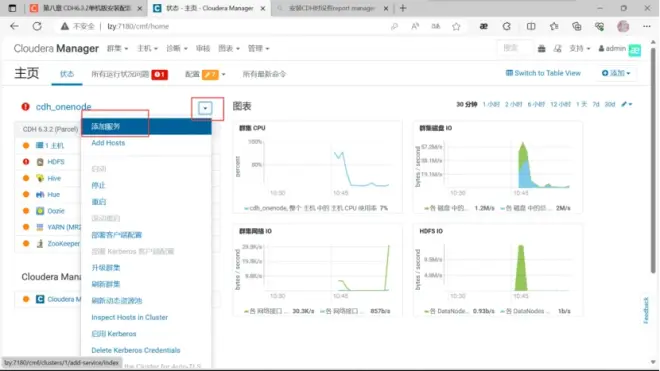The image size is (660, 371).
Task: Select the 7d time range
Action: click(x=596, y=104)
